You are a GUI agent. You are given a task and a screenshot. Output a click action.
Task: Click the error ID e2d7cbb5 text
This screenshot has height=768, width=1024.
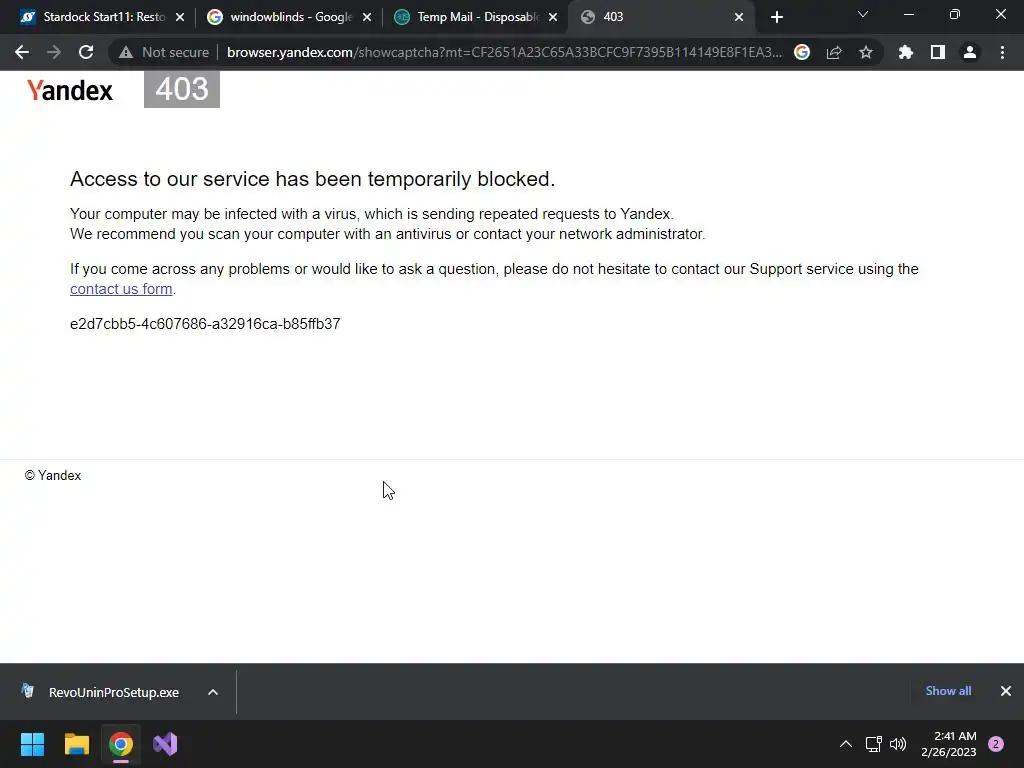(x=205, y=324)
